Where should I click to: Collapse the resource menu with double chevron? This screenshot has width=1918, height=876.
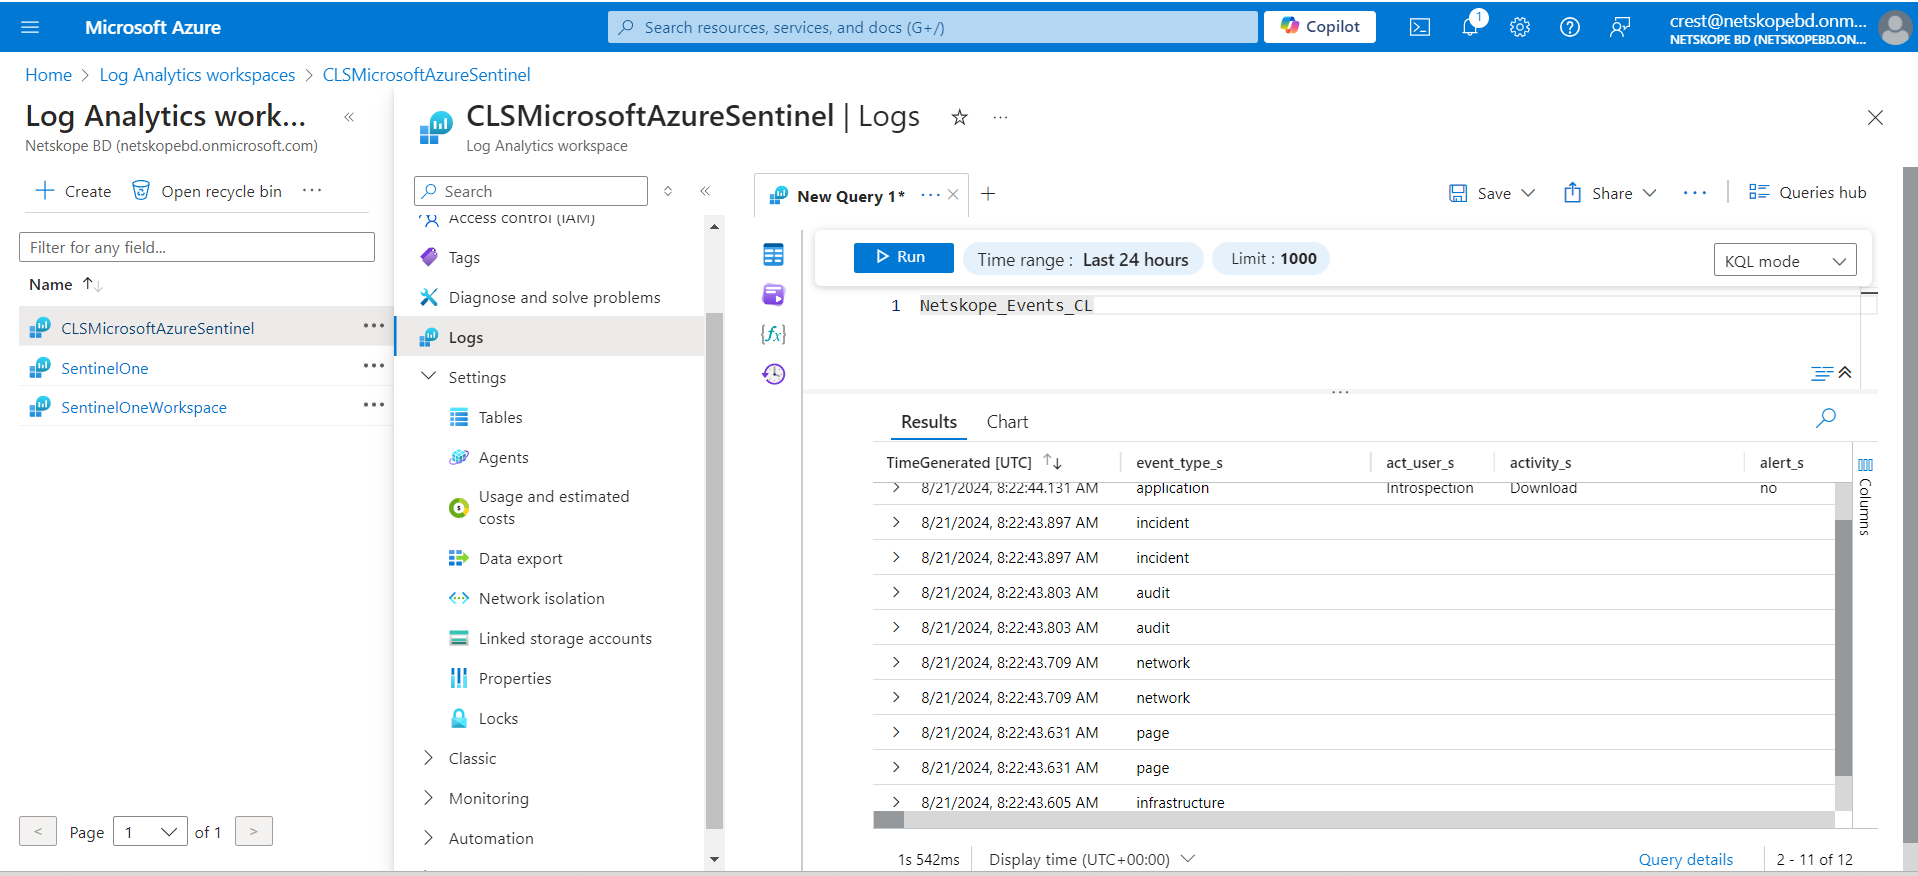click(x=705, y=191)
